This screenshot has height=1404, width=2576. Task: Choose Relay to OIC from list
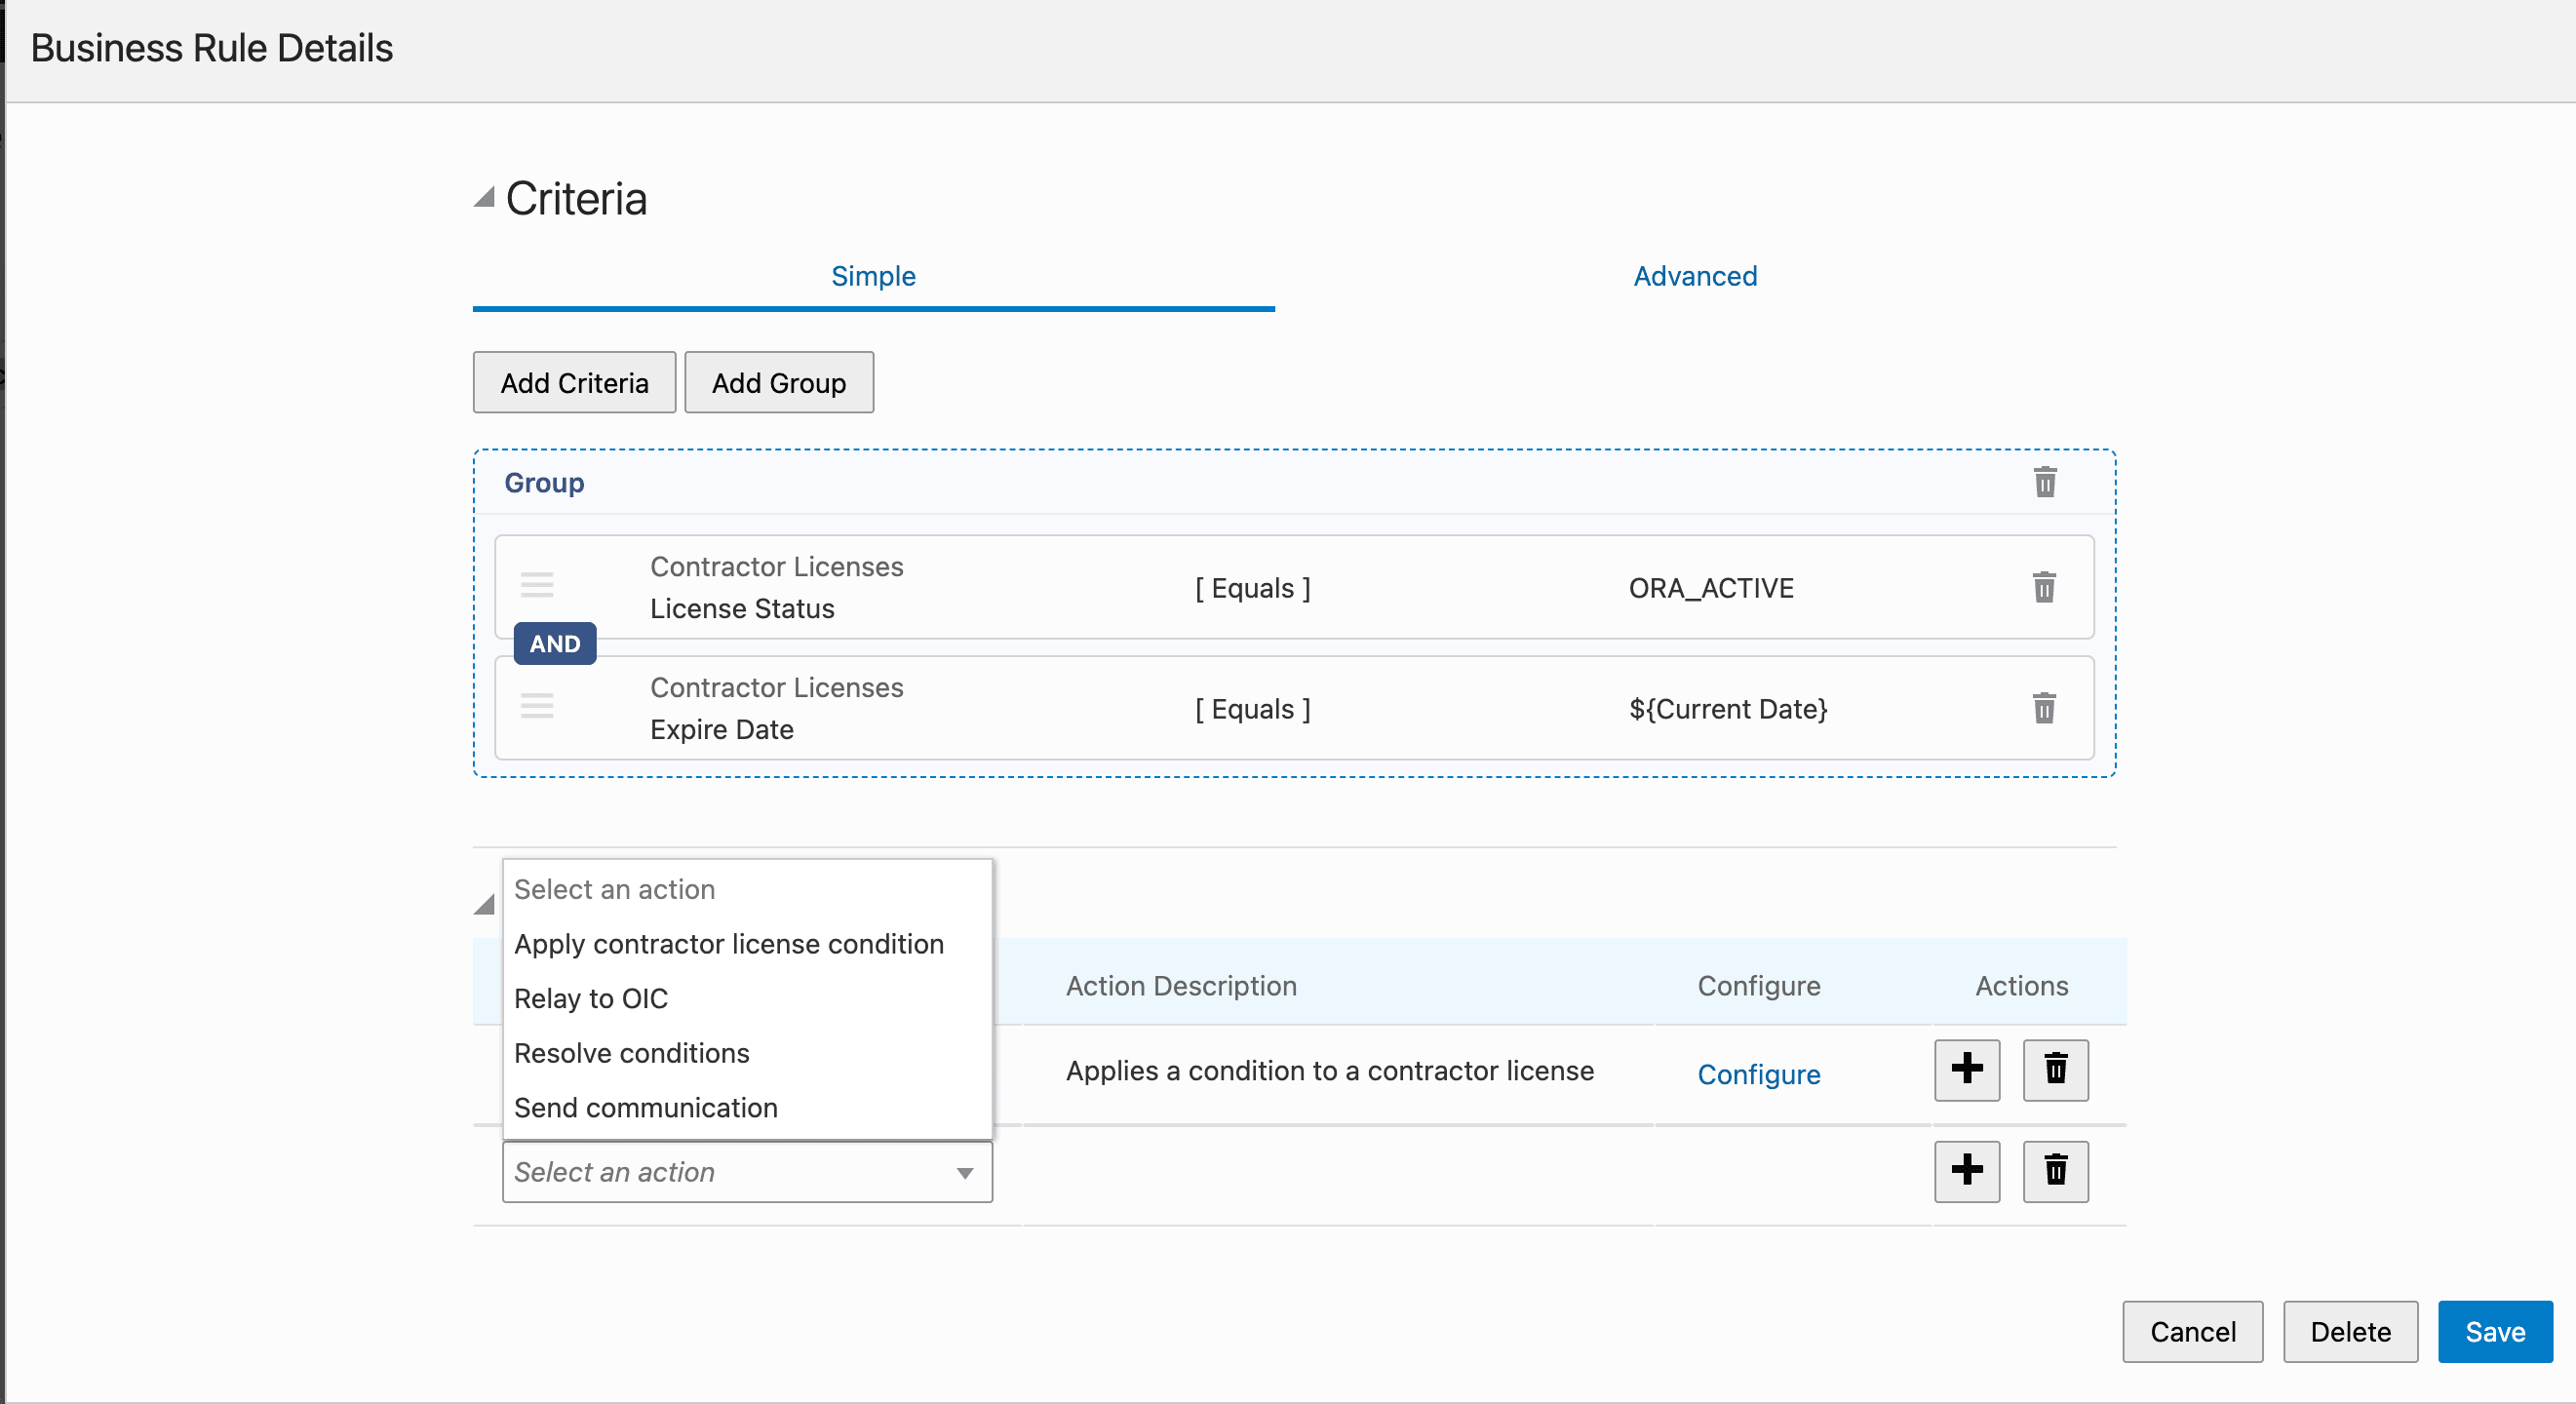[590, 998]
